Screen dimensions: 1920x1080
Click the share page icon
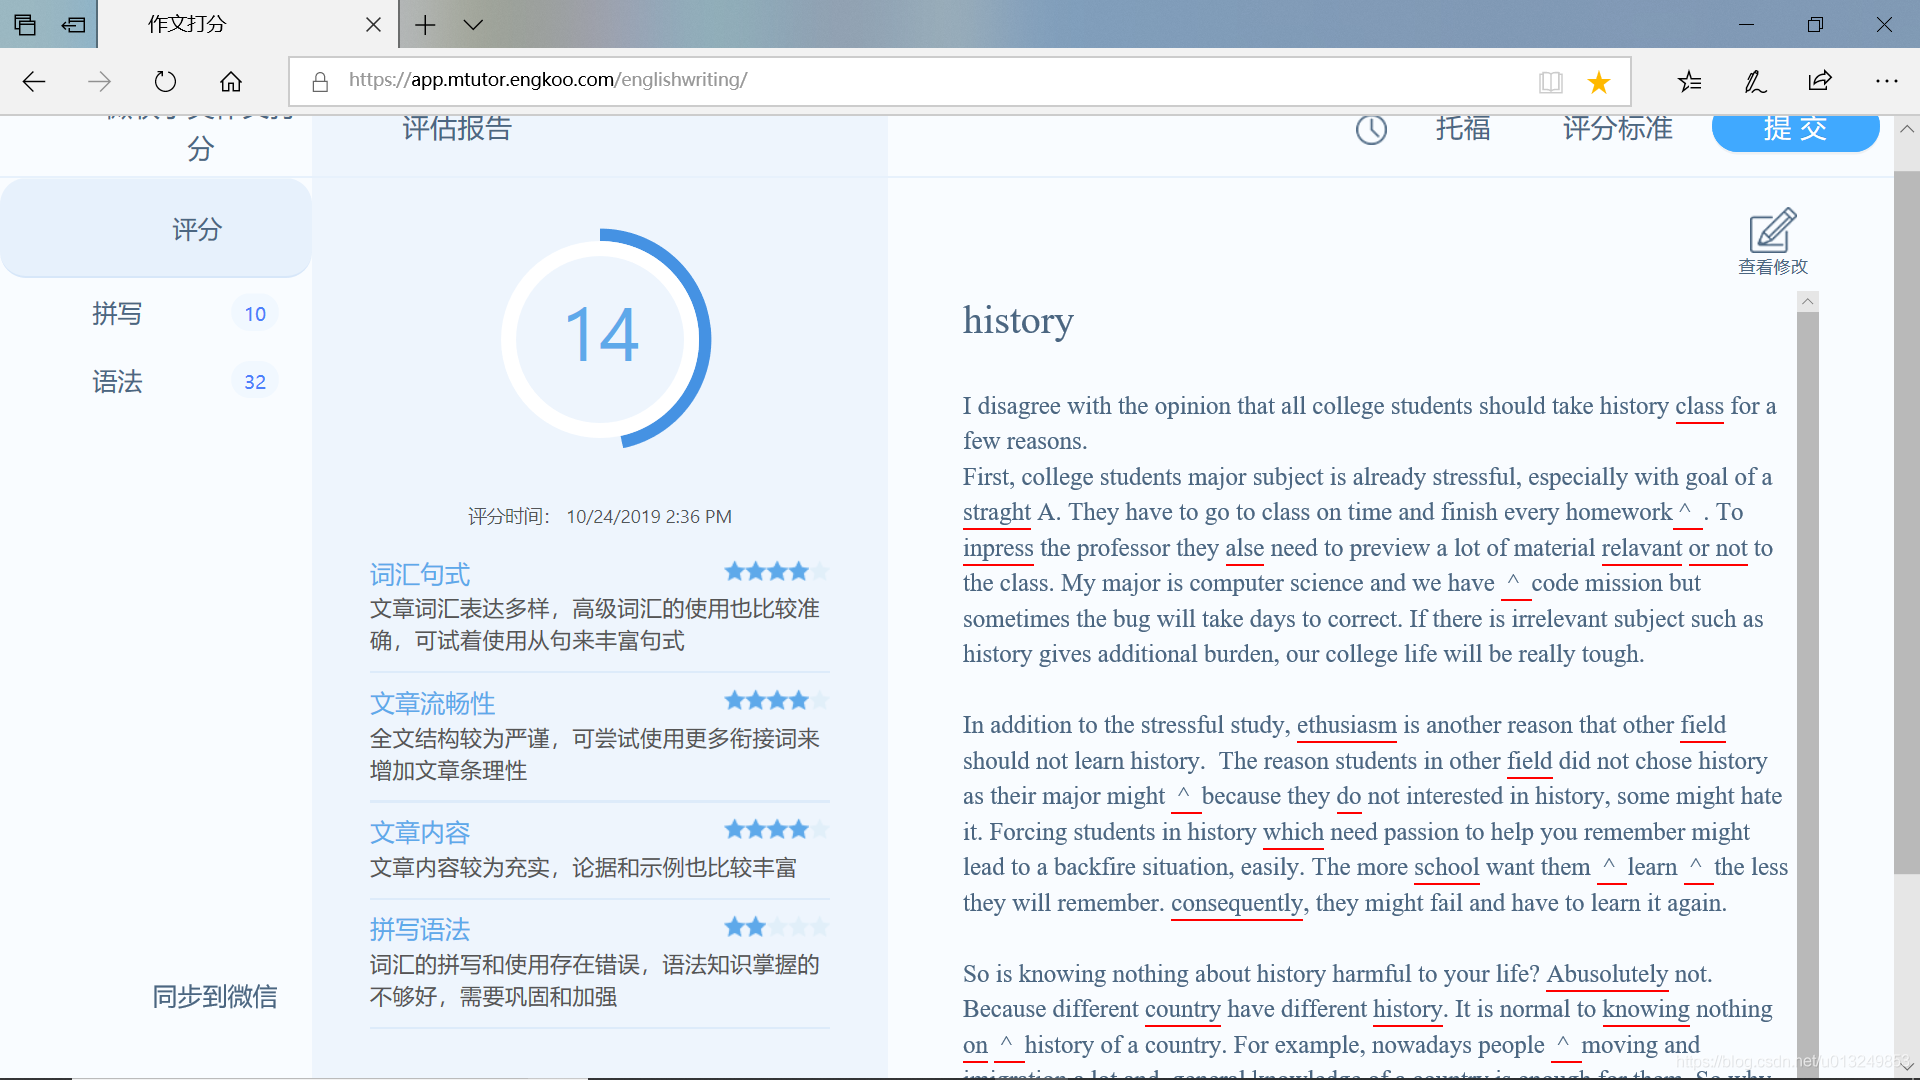(1820, 81)
